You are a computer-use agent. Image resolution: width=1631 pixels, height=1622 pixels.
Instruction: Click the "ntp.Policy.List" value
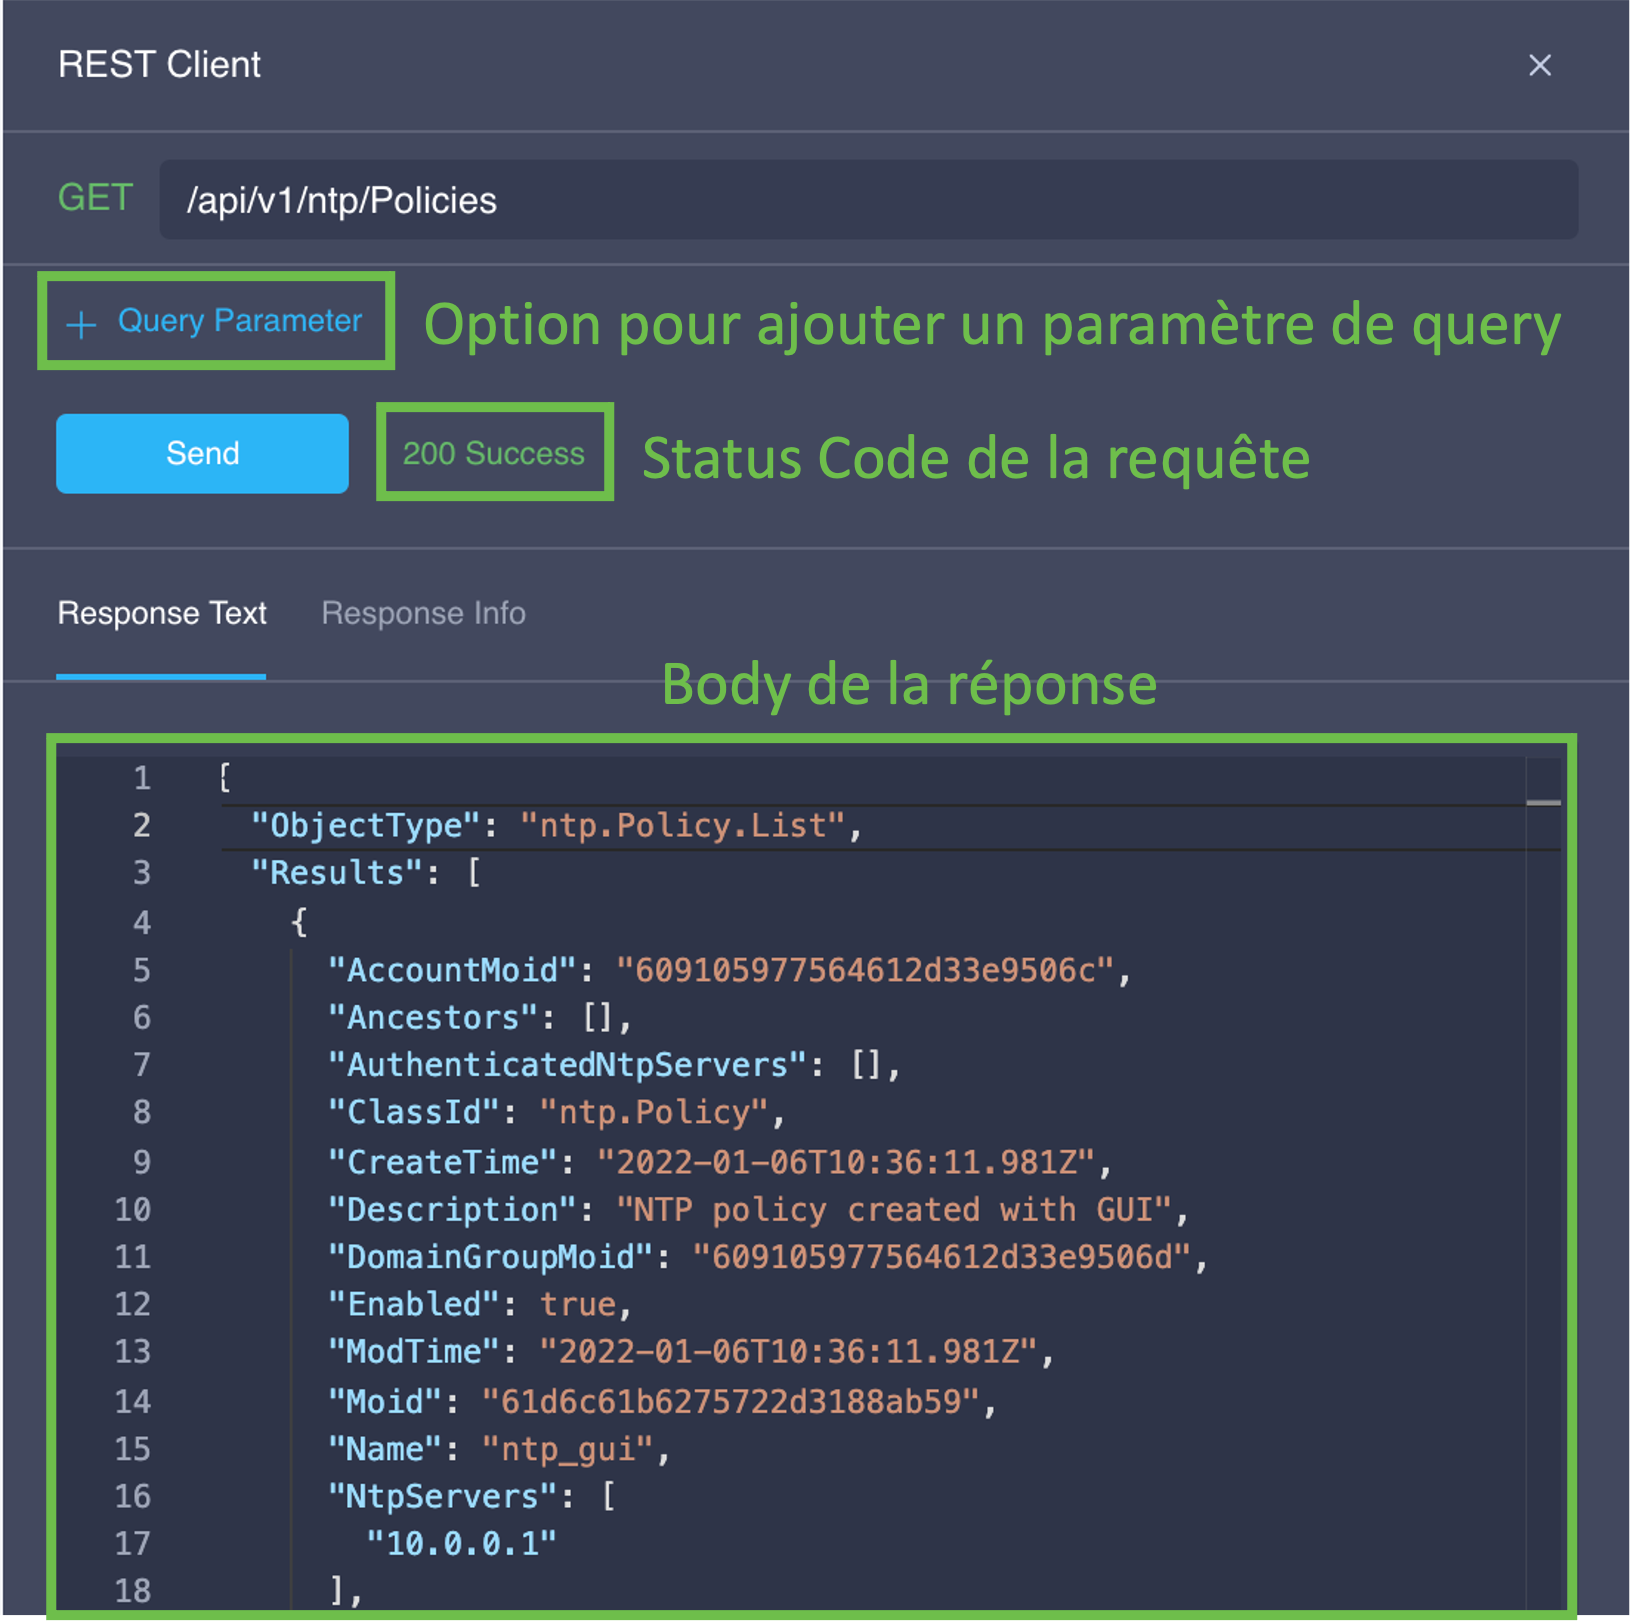pos(683,826)
